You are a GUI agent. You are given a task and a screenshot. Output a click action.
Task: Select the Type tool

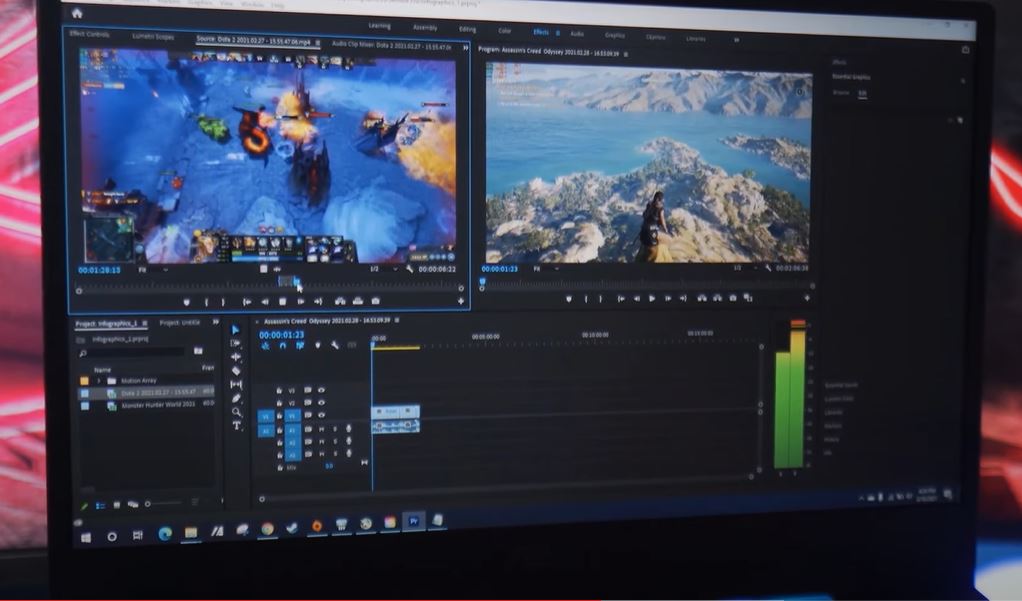point(237,426)
